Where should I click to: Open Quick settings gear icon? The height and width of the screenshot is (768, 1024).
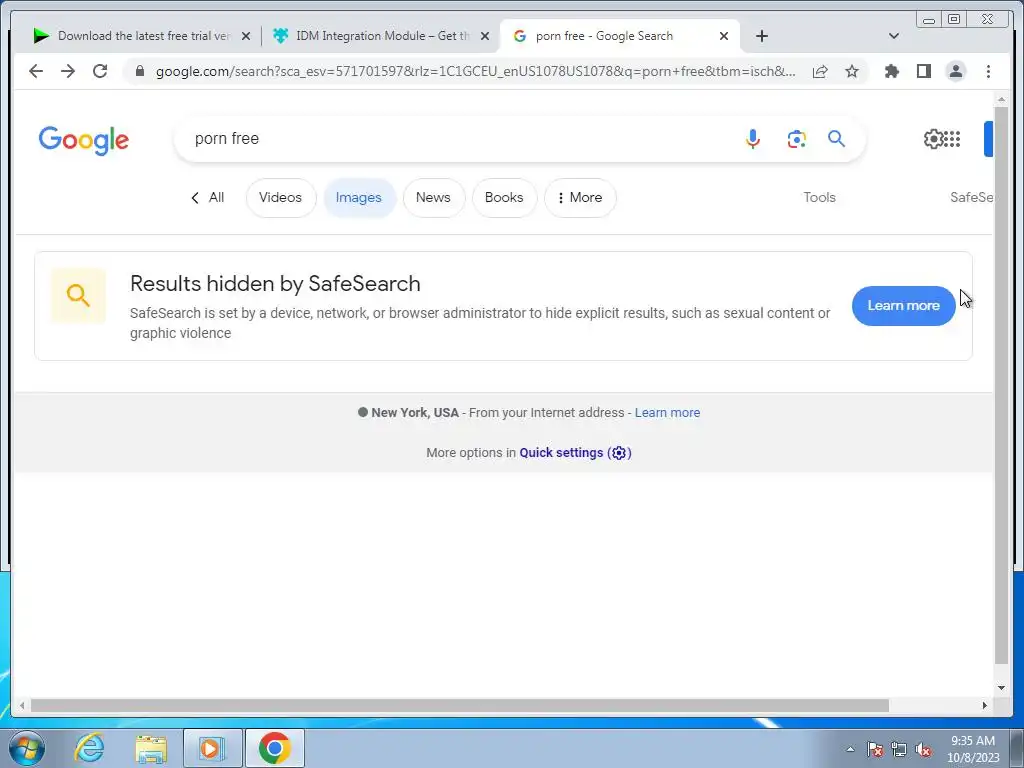[x=933, y=138]
